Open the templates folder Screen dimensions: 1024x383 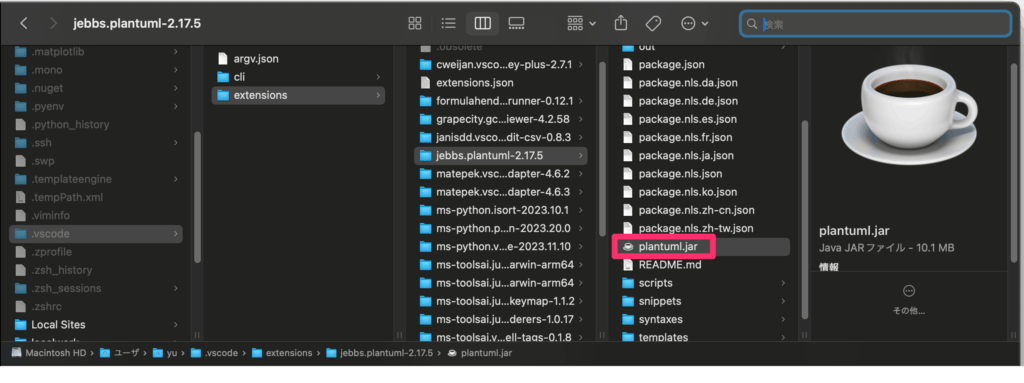[703, 337]
